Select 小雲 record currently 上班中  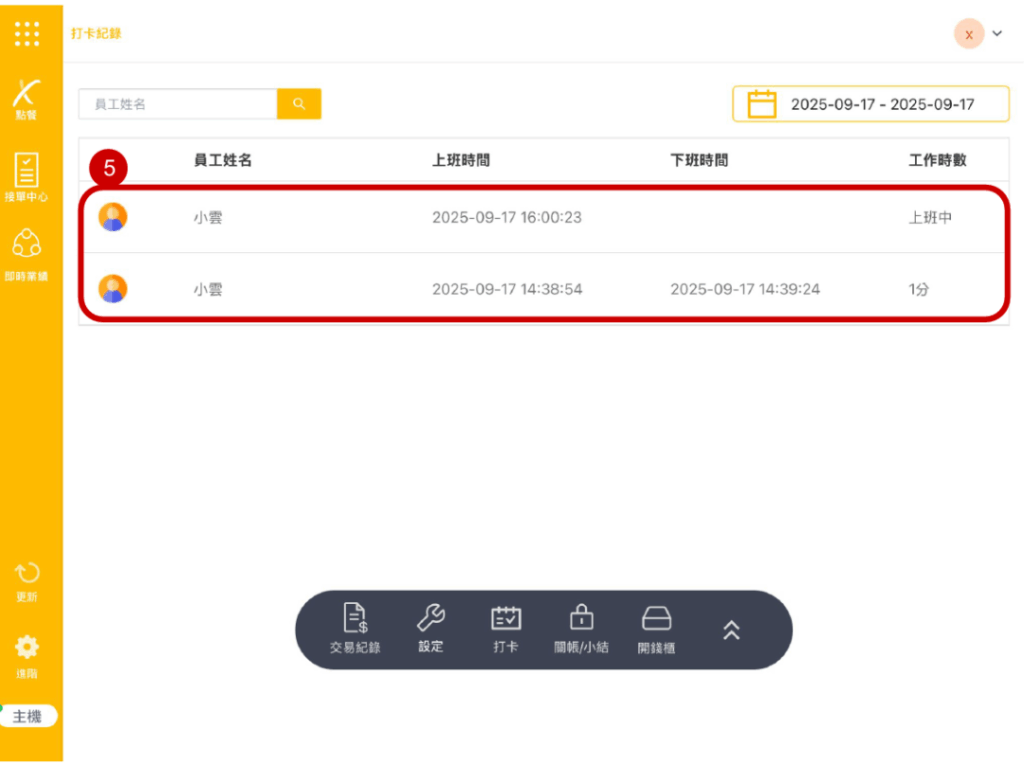(x=540, y=217)
